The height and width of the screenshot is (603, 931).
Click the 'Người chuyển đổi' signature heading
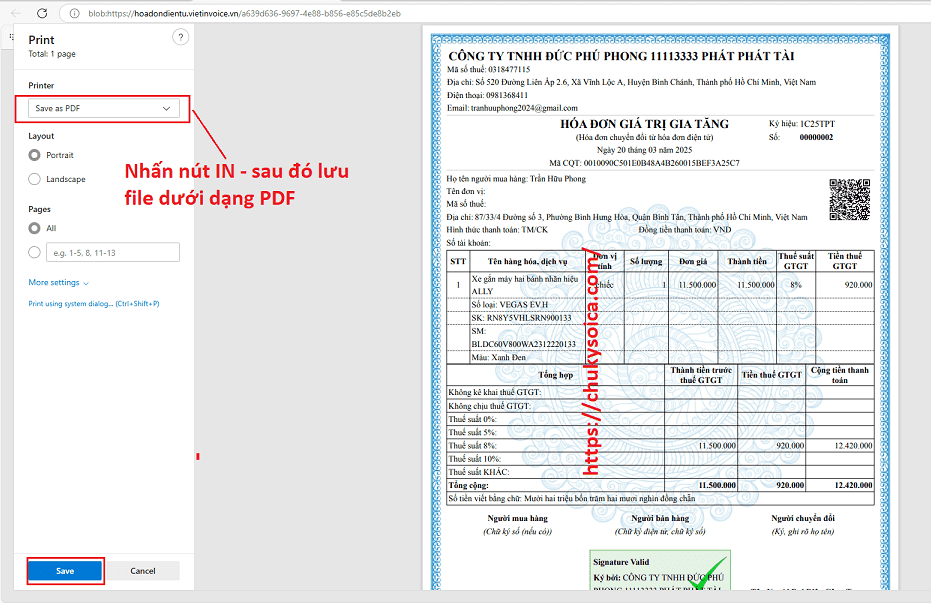803,518
